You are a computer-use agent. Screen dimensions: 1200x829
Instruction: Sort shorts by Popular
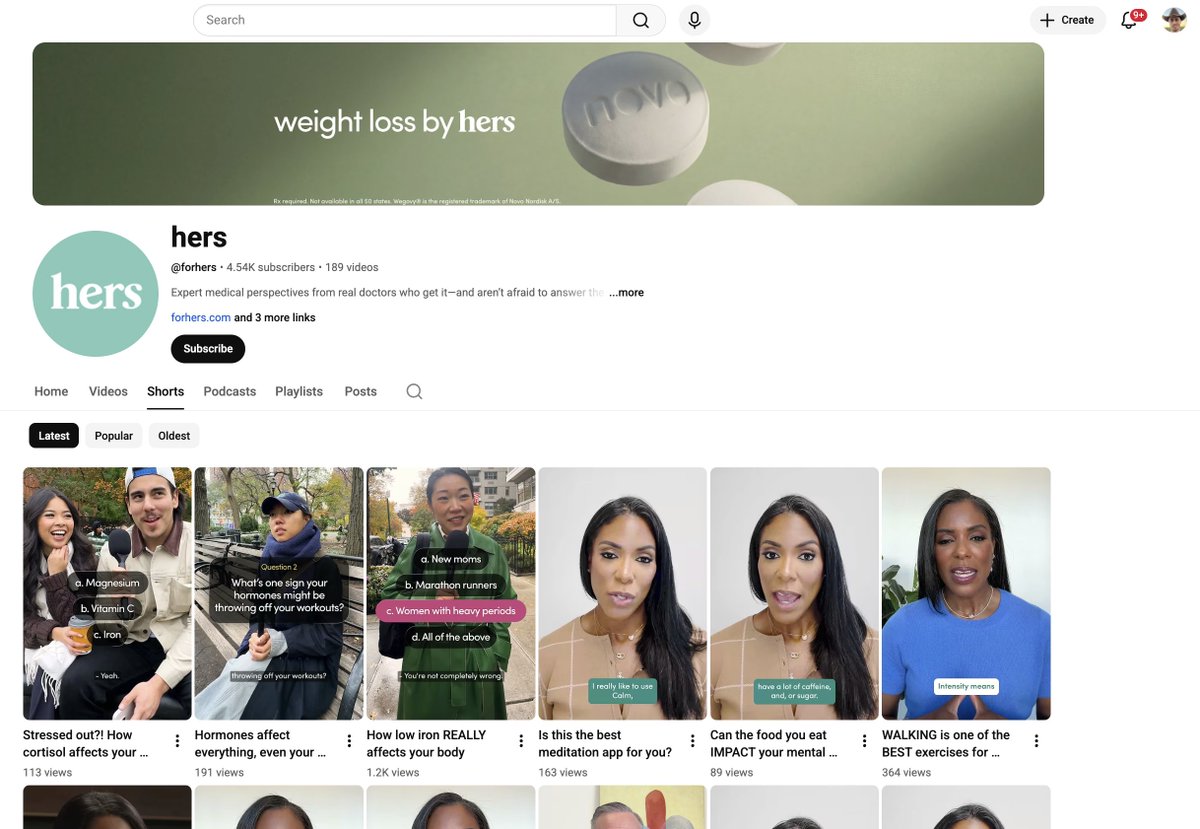[114, 436]
